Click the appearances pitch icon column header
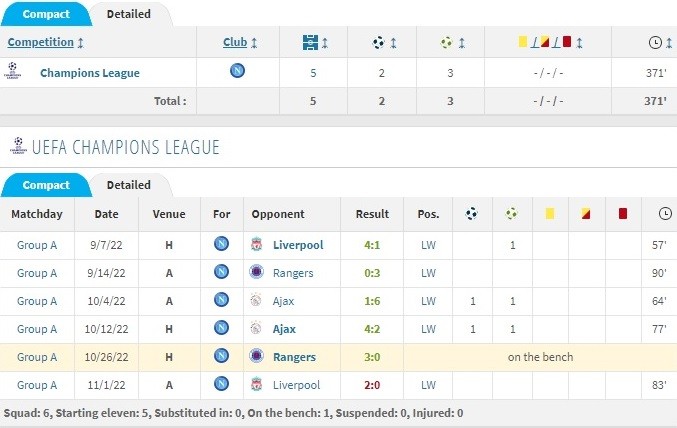This screenshot has height=428, width=677. pyautogui.click(x=310, y=42)
